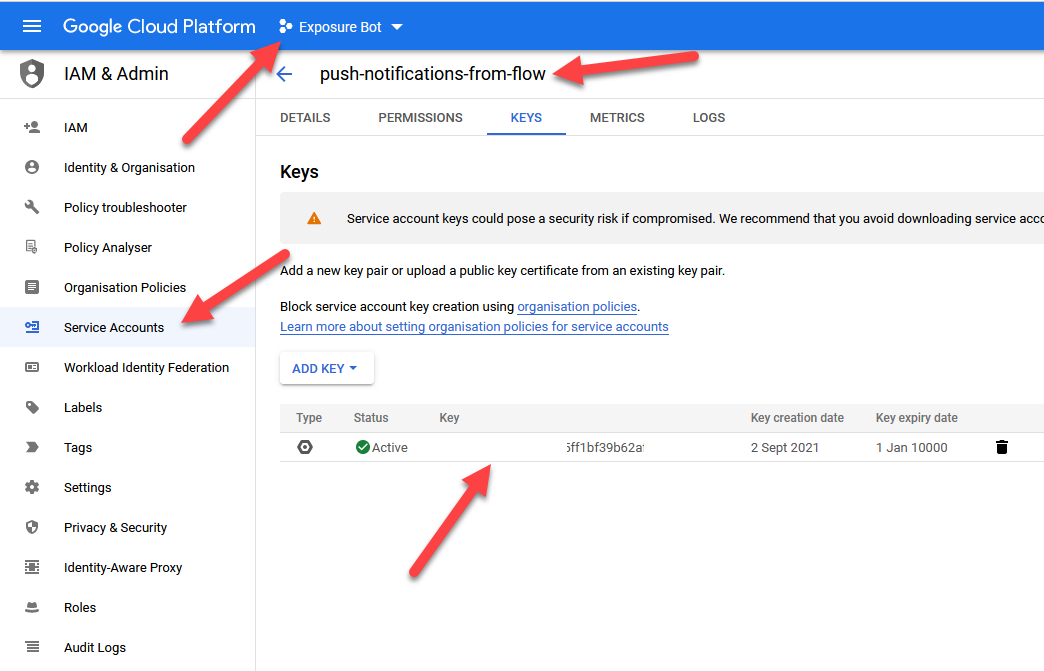1044x671 pixels.
Task: Click the back arrow beside push-notifications-from-flow
Action: [284, 74]
